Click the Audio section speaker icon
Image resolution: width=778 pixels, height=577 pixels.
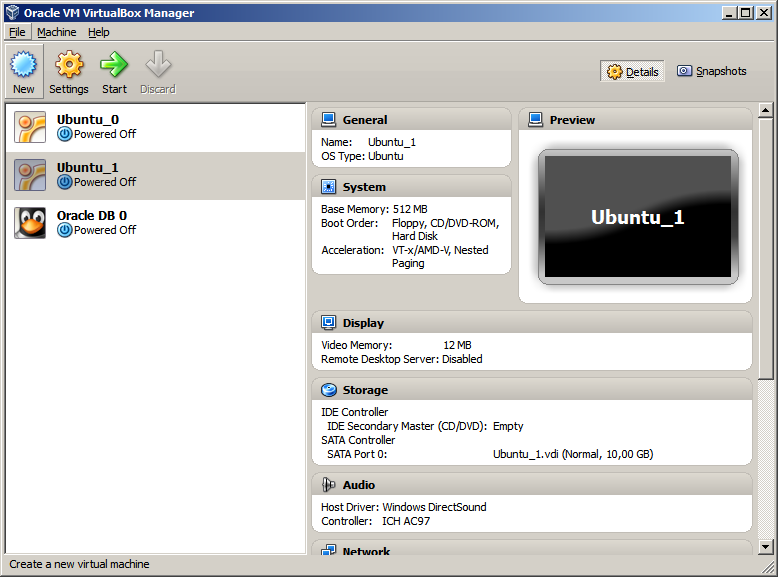[328, 485]
